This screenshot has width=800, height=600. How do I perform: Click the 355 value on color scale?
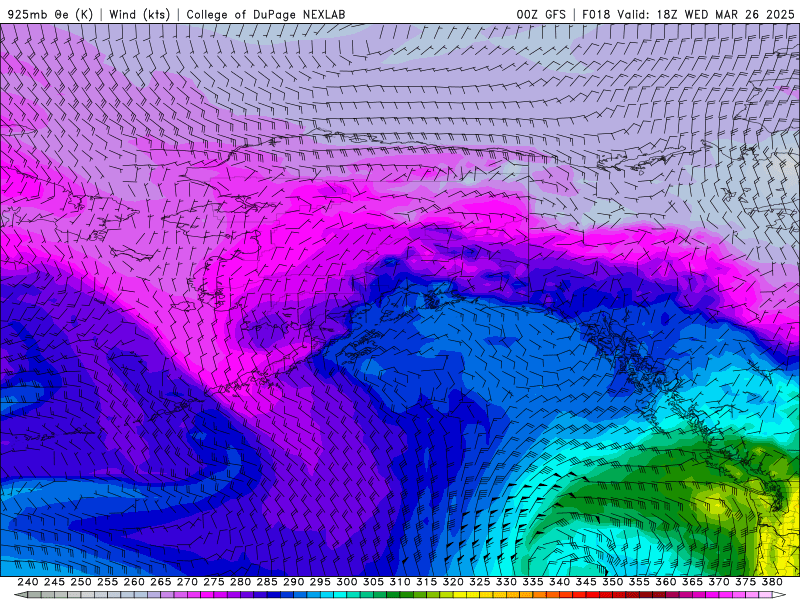tap(639, 582)
